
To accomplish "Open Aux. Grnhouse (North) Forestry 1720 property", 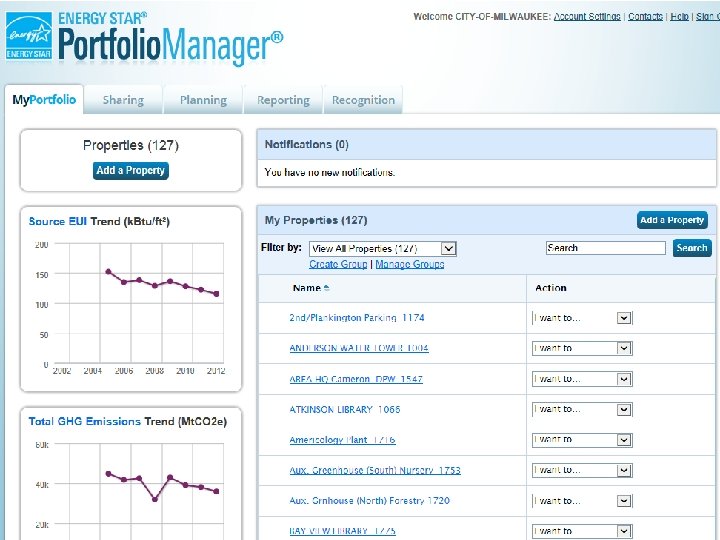I will pyautogui.click(x=369, y=501).
